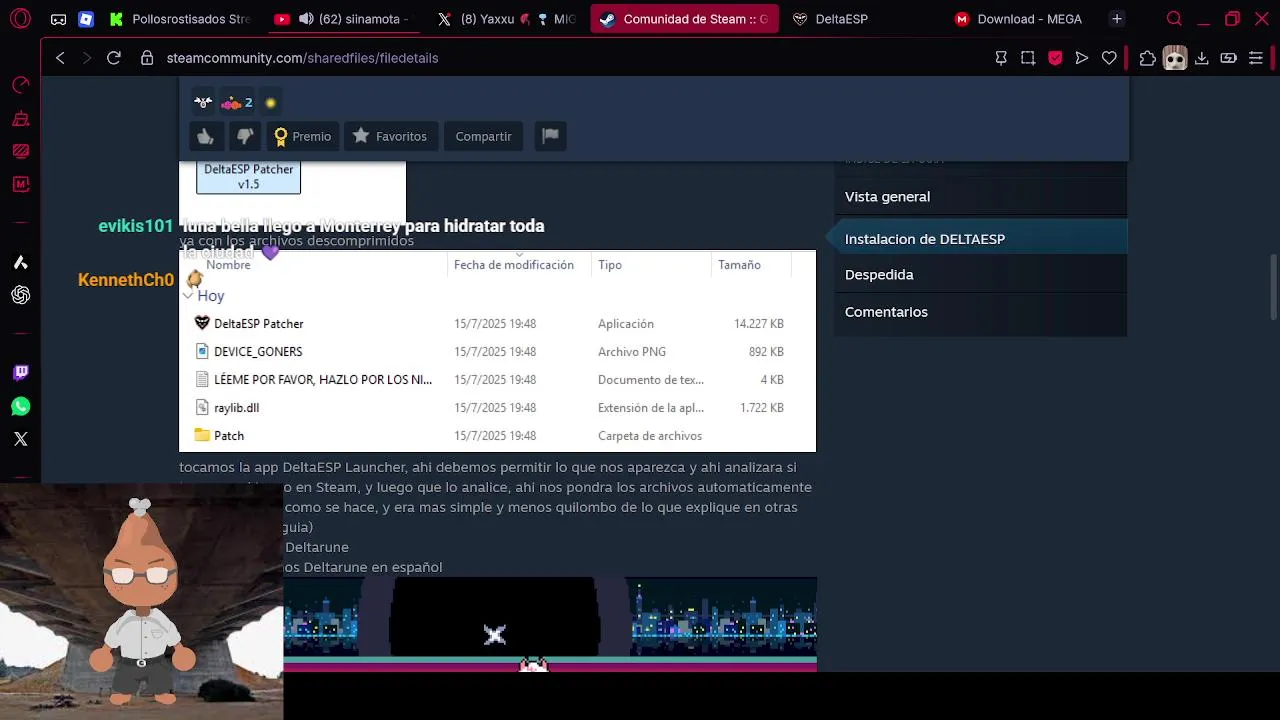Click the Tamaño column header

(739, 265)
